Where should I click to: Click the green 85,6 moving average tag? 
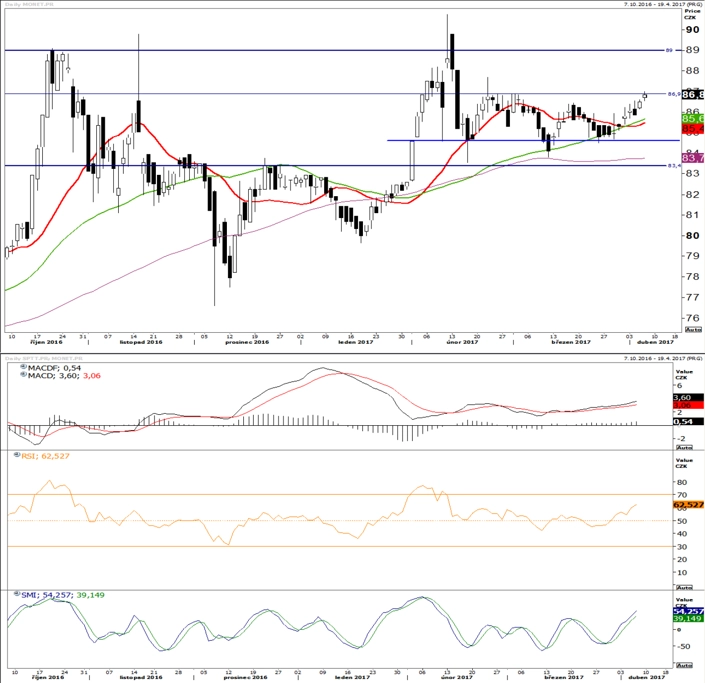pos(693,118)
